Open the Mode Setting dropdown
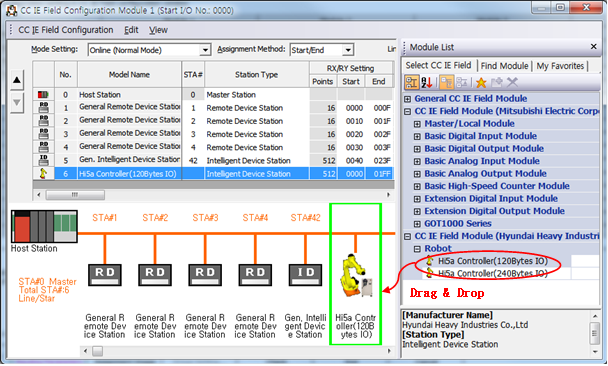The image size is (608, 366). [x=205, y=50]
